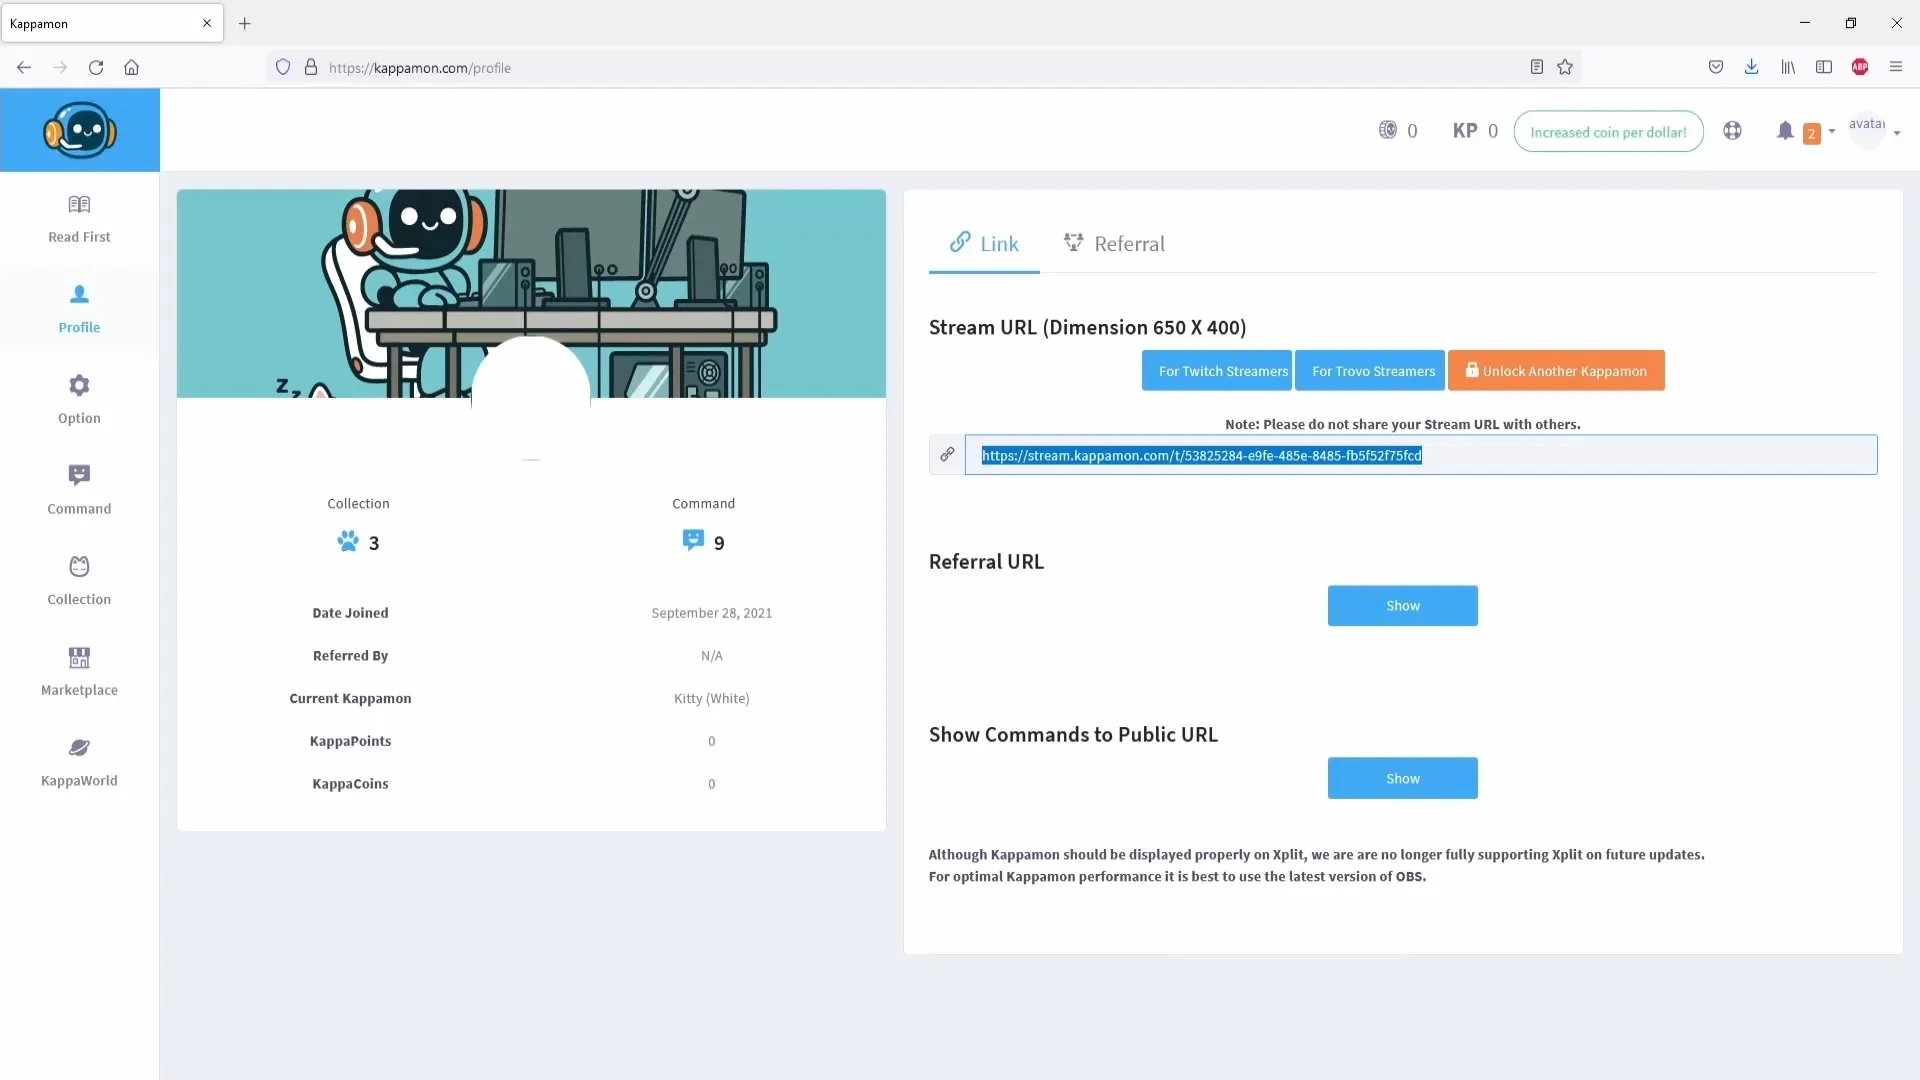Click For Trovo Streamers button

point(1370,371)
